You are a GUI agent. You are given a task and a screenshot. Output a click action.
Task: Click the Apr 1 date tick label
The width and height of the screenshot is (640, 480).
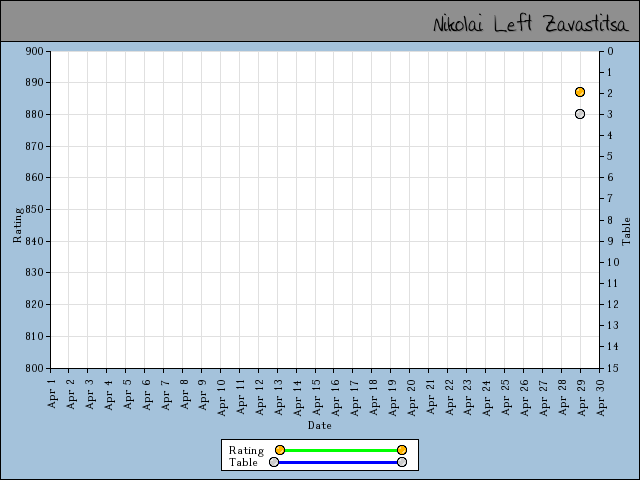click(51, 393)
